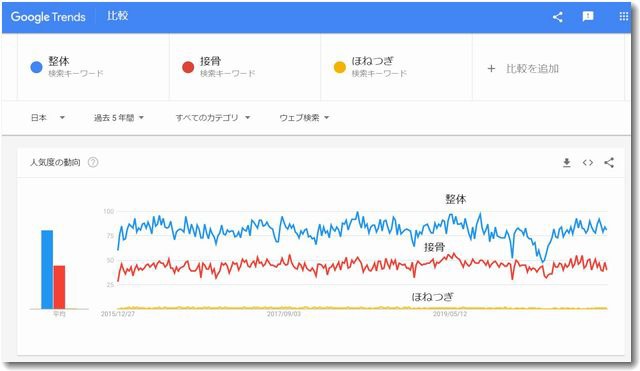
Task: Open the 日本 region dropdown
Action: pyautogui.click(x=48, y=118)
